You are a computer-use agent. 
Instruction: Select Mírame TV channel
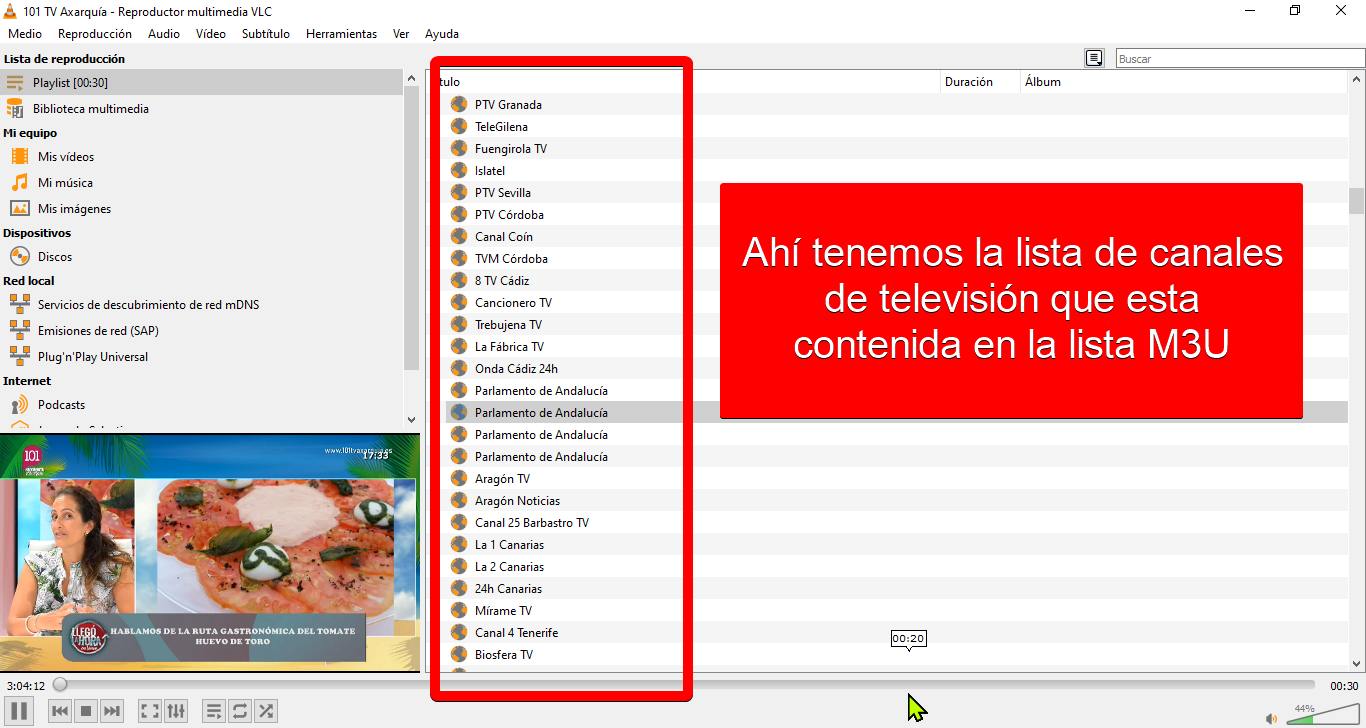click(503, 610)
